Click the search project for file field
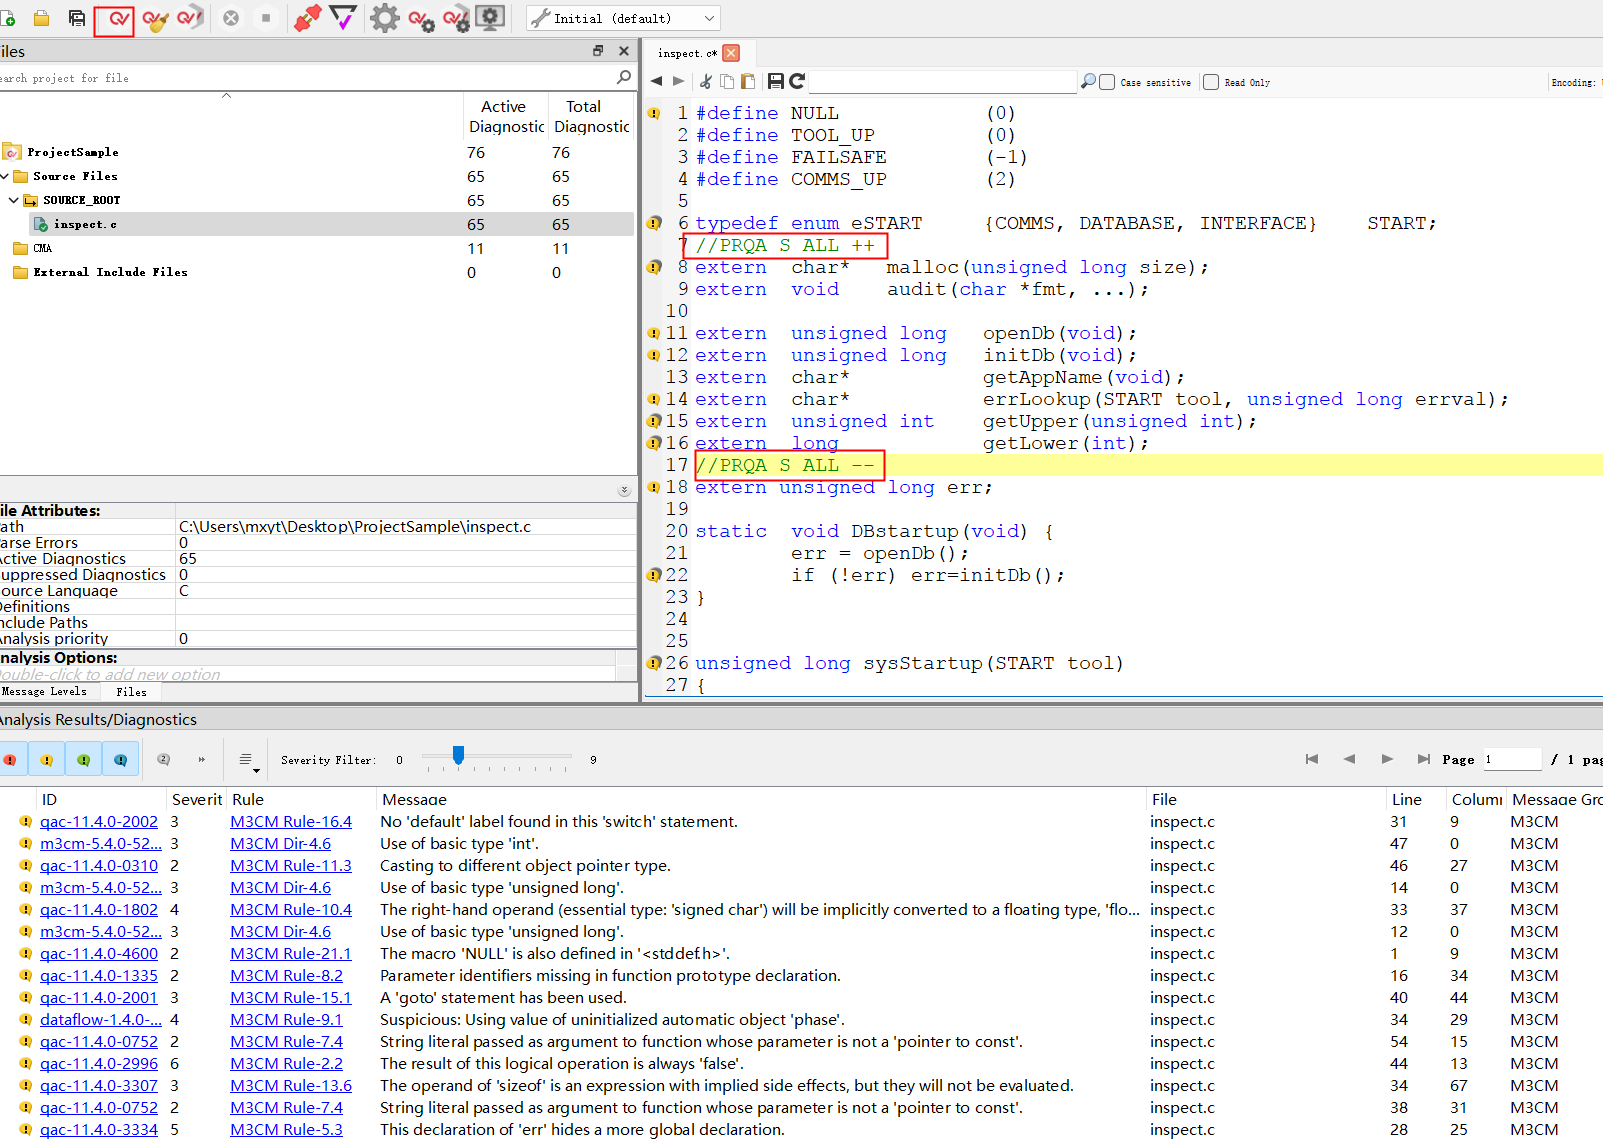1603x1143 pixels. tap(300, 78)
